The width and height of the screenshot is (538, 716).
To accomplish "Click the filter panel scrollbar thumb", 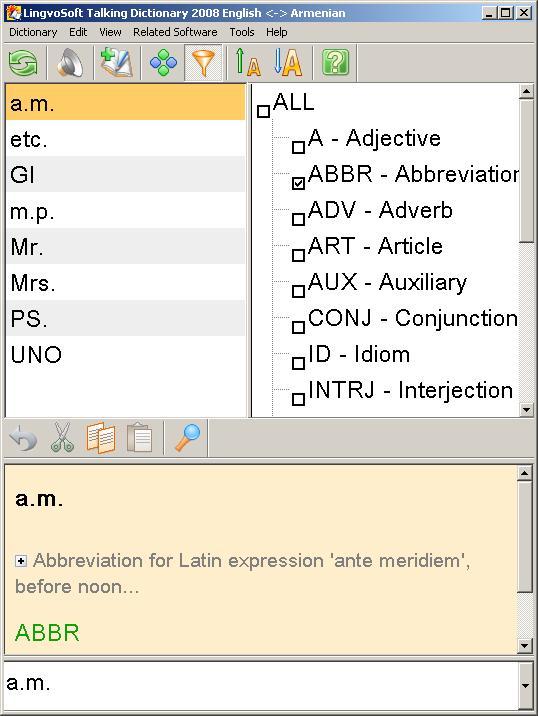I will [526, 170].
